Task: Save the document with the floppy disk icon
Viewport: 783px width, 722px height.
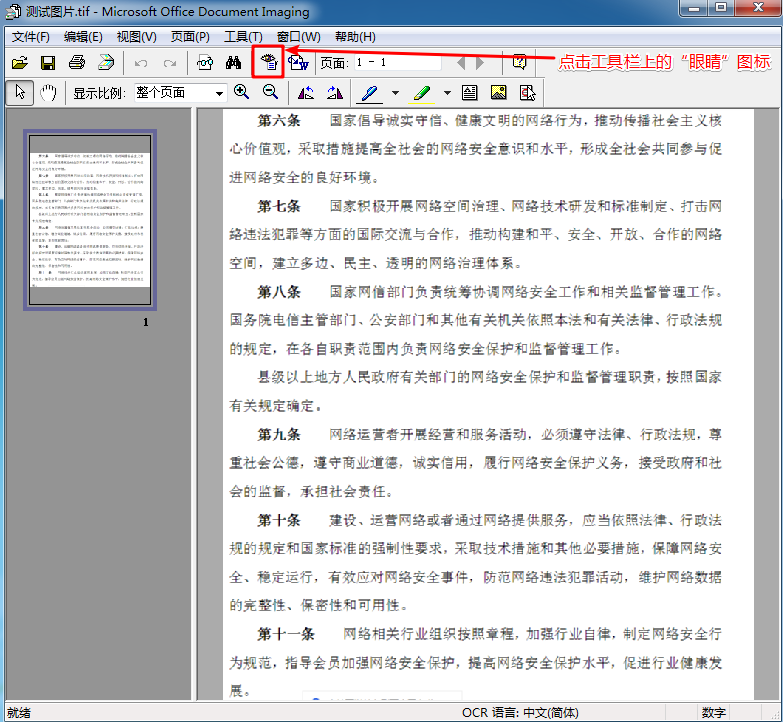Action: [48, 63]
